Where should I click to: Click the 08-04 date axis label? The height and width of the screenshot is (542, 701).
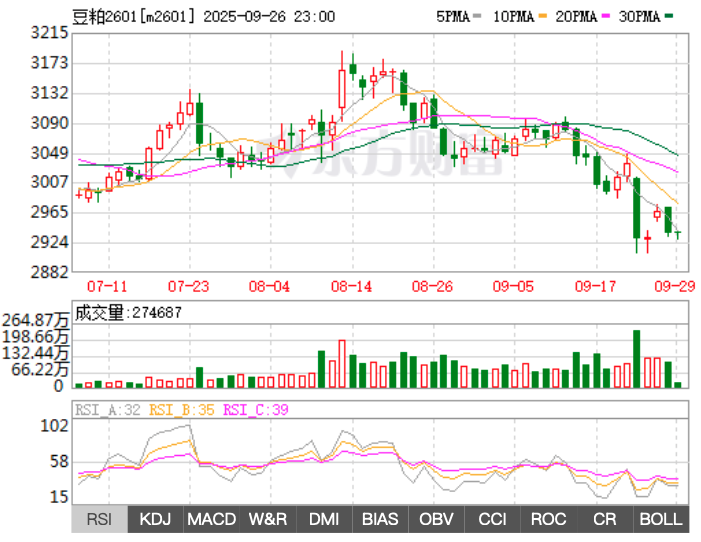270,286
